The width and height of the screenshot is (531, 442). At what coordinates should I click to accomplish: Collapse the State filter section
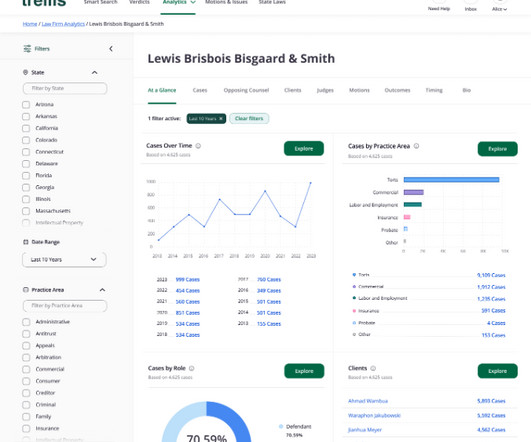click(x=94, y=72)
